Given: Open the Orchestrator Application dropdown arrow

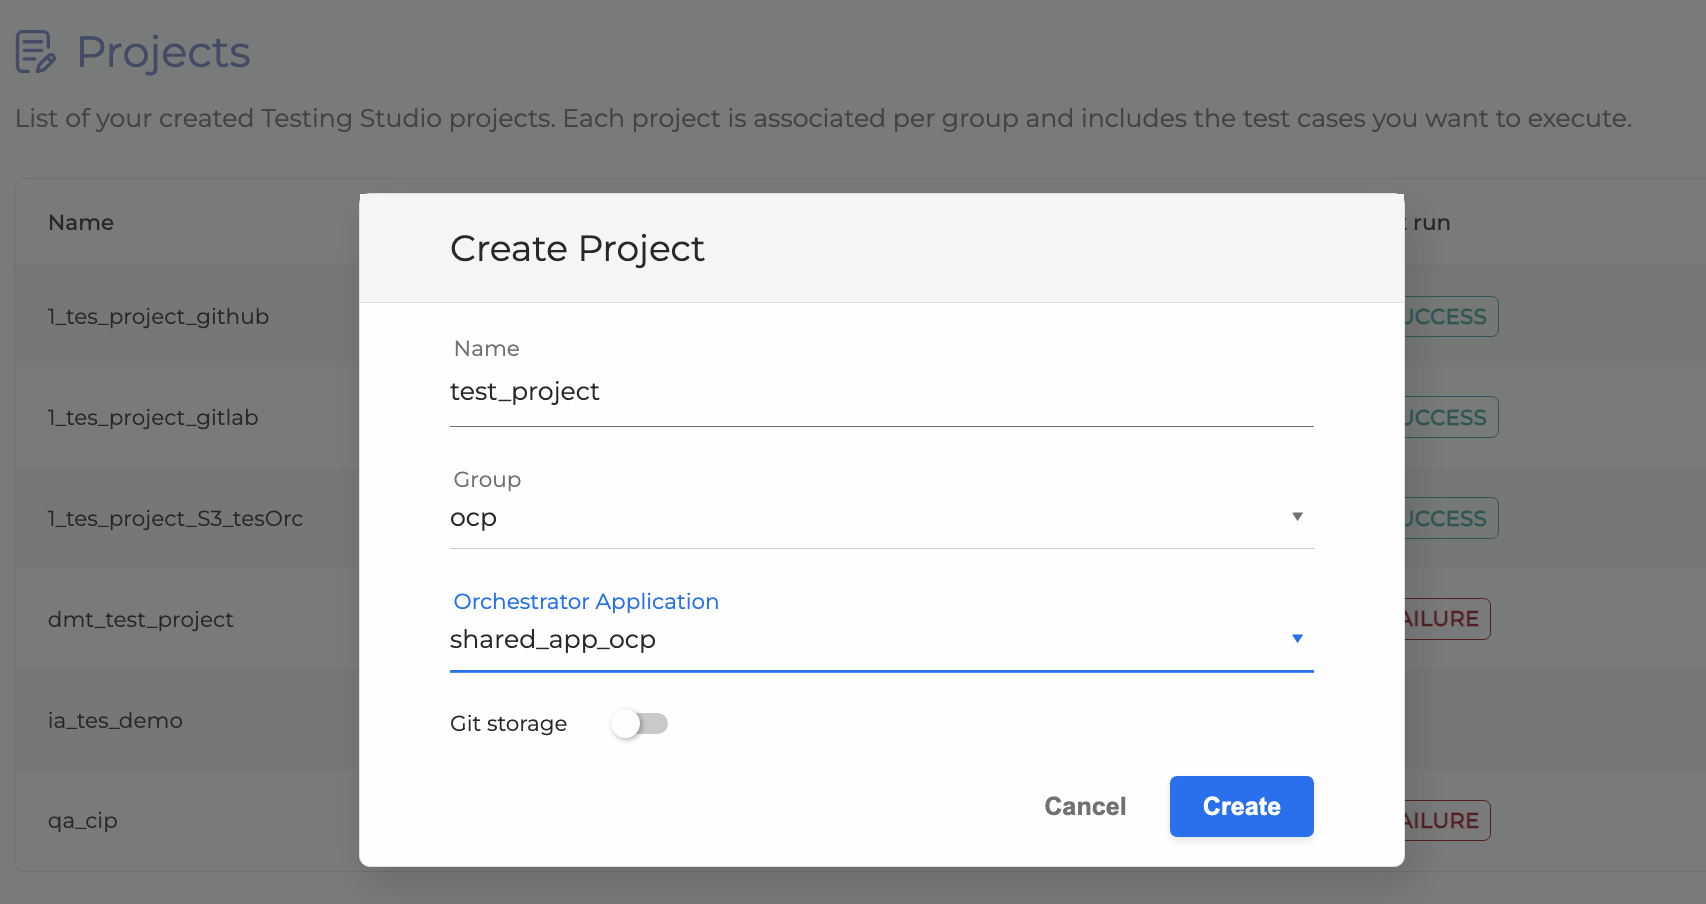Looking at the screenshot, I should 1296,639.
